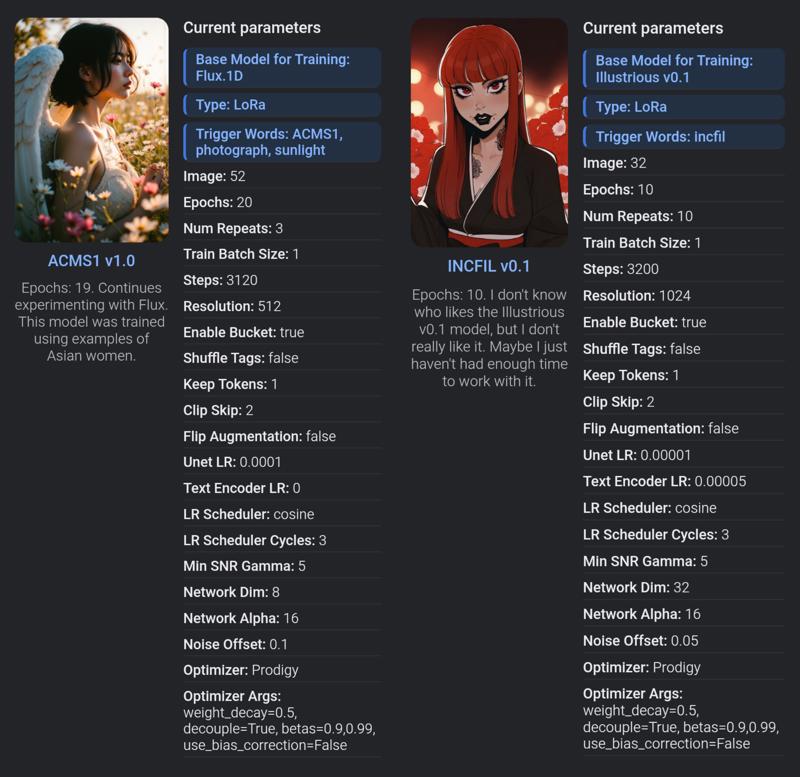Click the Network Dim: 8 row
Image resolution: width=800 pixels, height=777 pixels.
[282, 592]
